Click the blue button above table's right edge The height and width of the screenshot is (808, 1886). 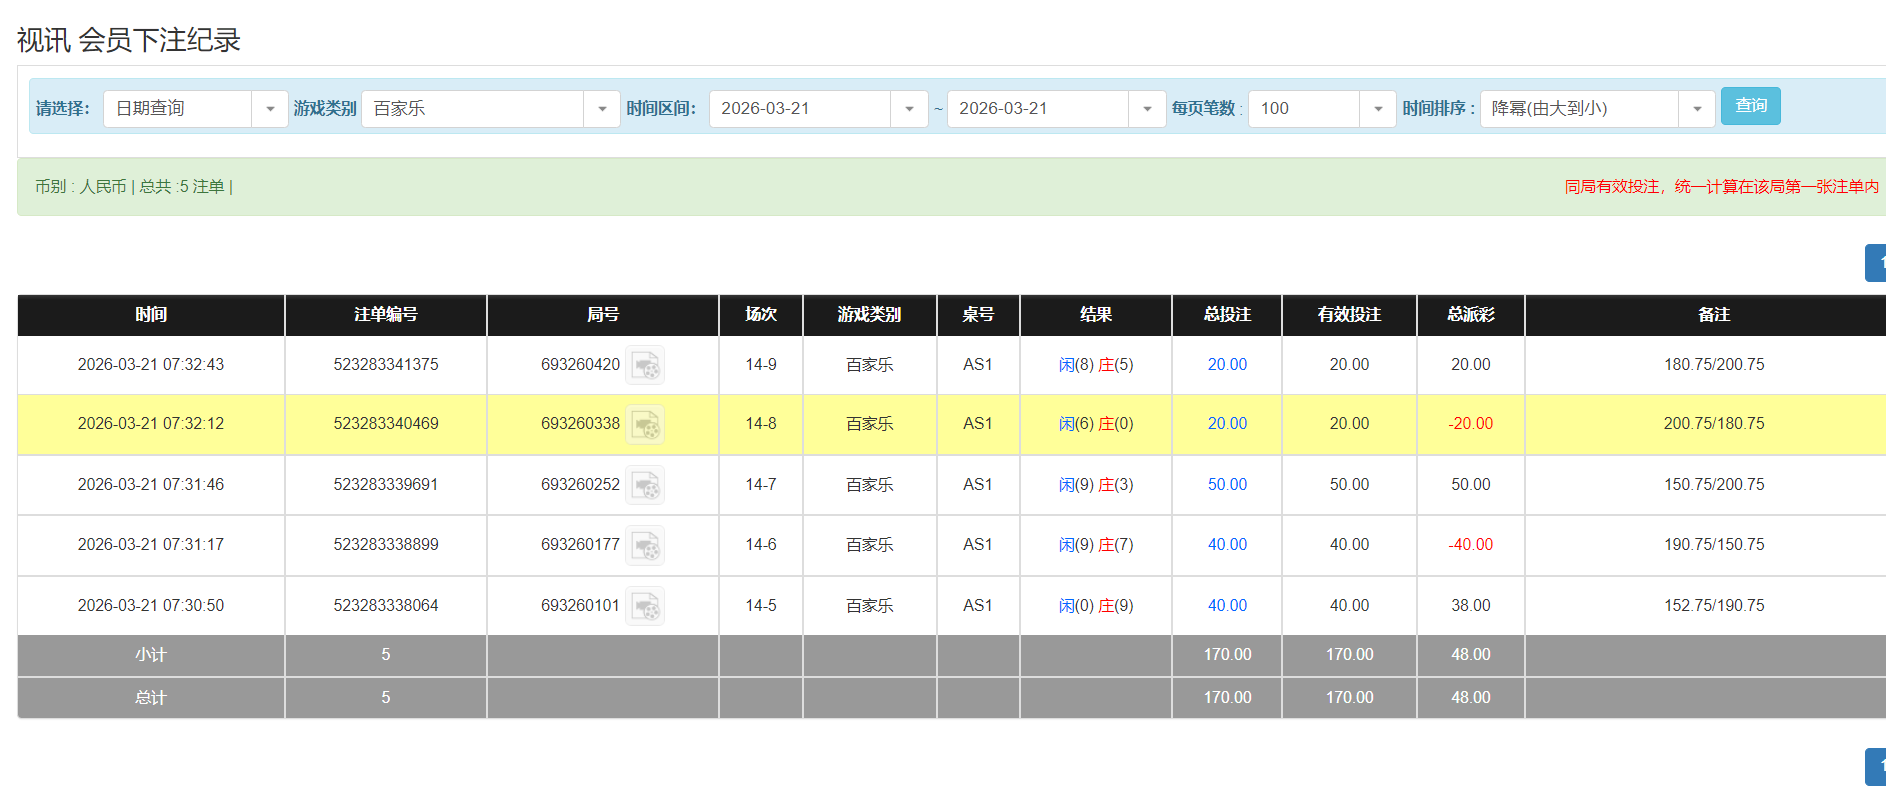[x=1875, y=263]
